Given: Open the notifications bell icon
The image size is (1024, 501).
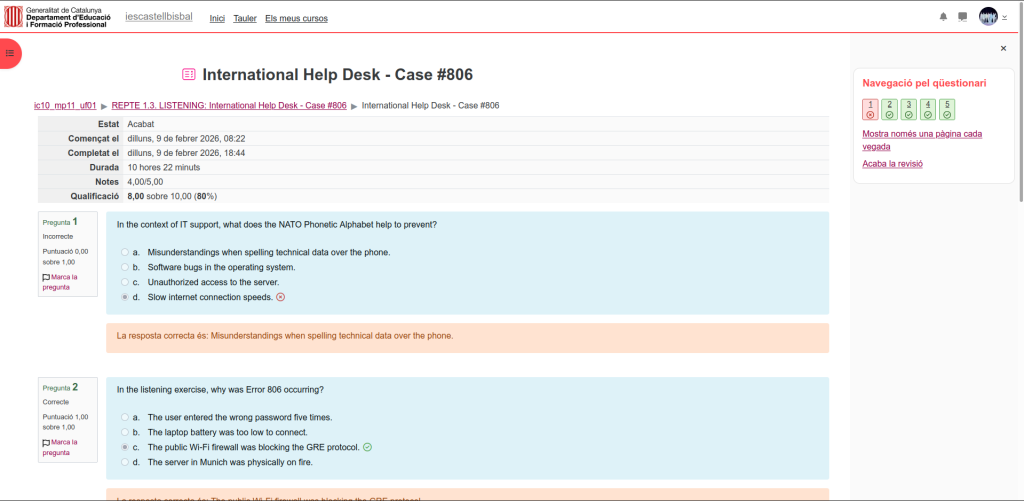Looking at the screenshot, I should (943, 17).
